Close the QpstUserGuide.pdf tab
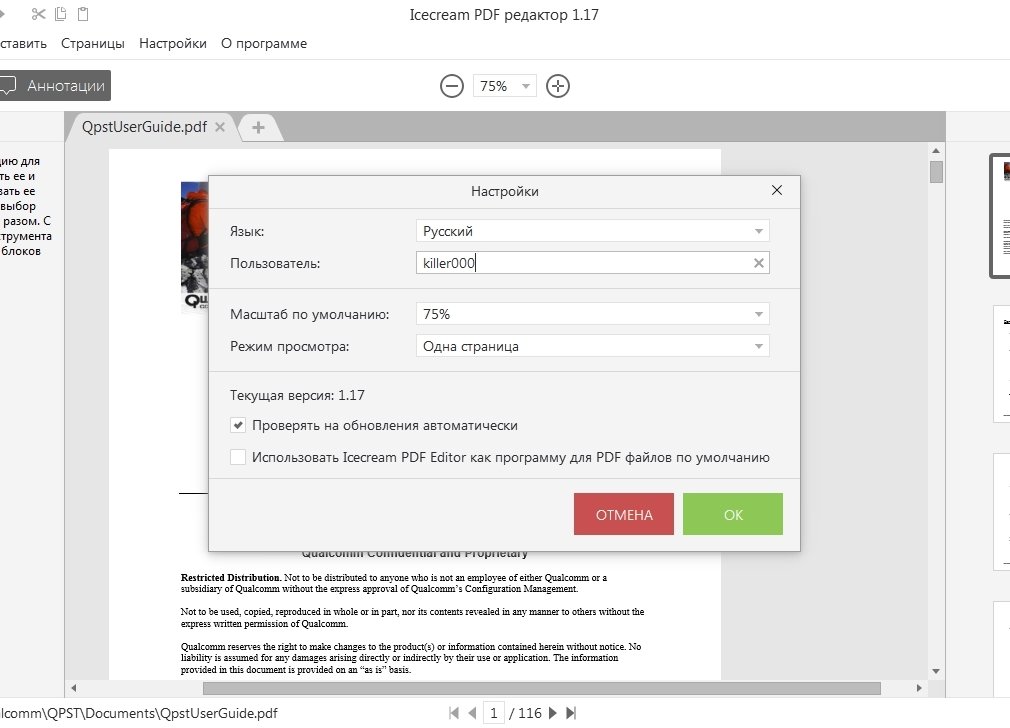 pos(220,127)
